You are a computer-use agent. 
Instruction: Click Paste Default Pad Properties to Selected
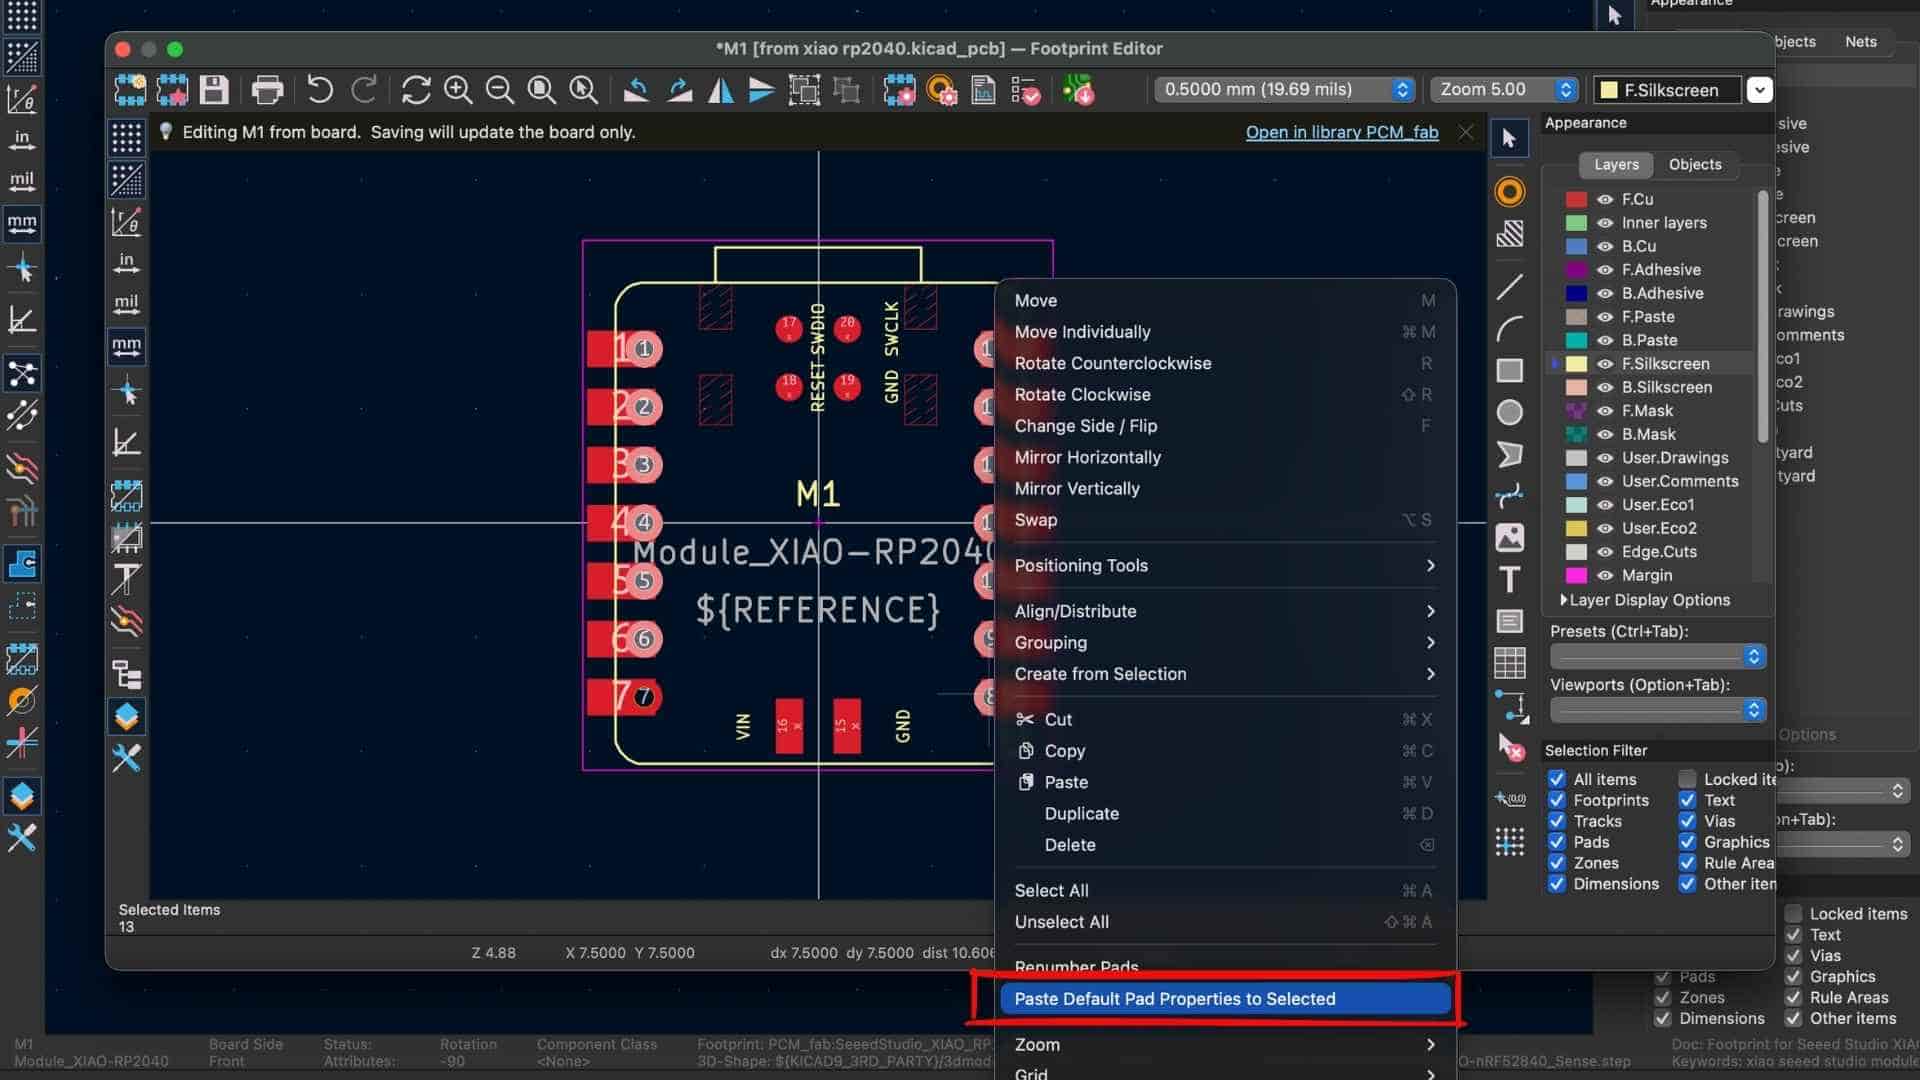(1174, 998)
